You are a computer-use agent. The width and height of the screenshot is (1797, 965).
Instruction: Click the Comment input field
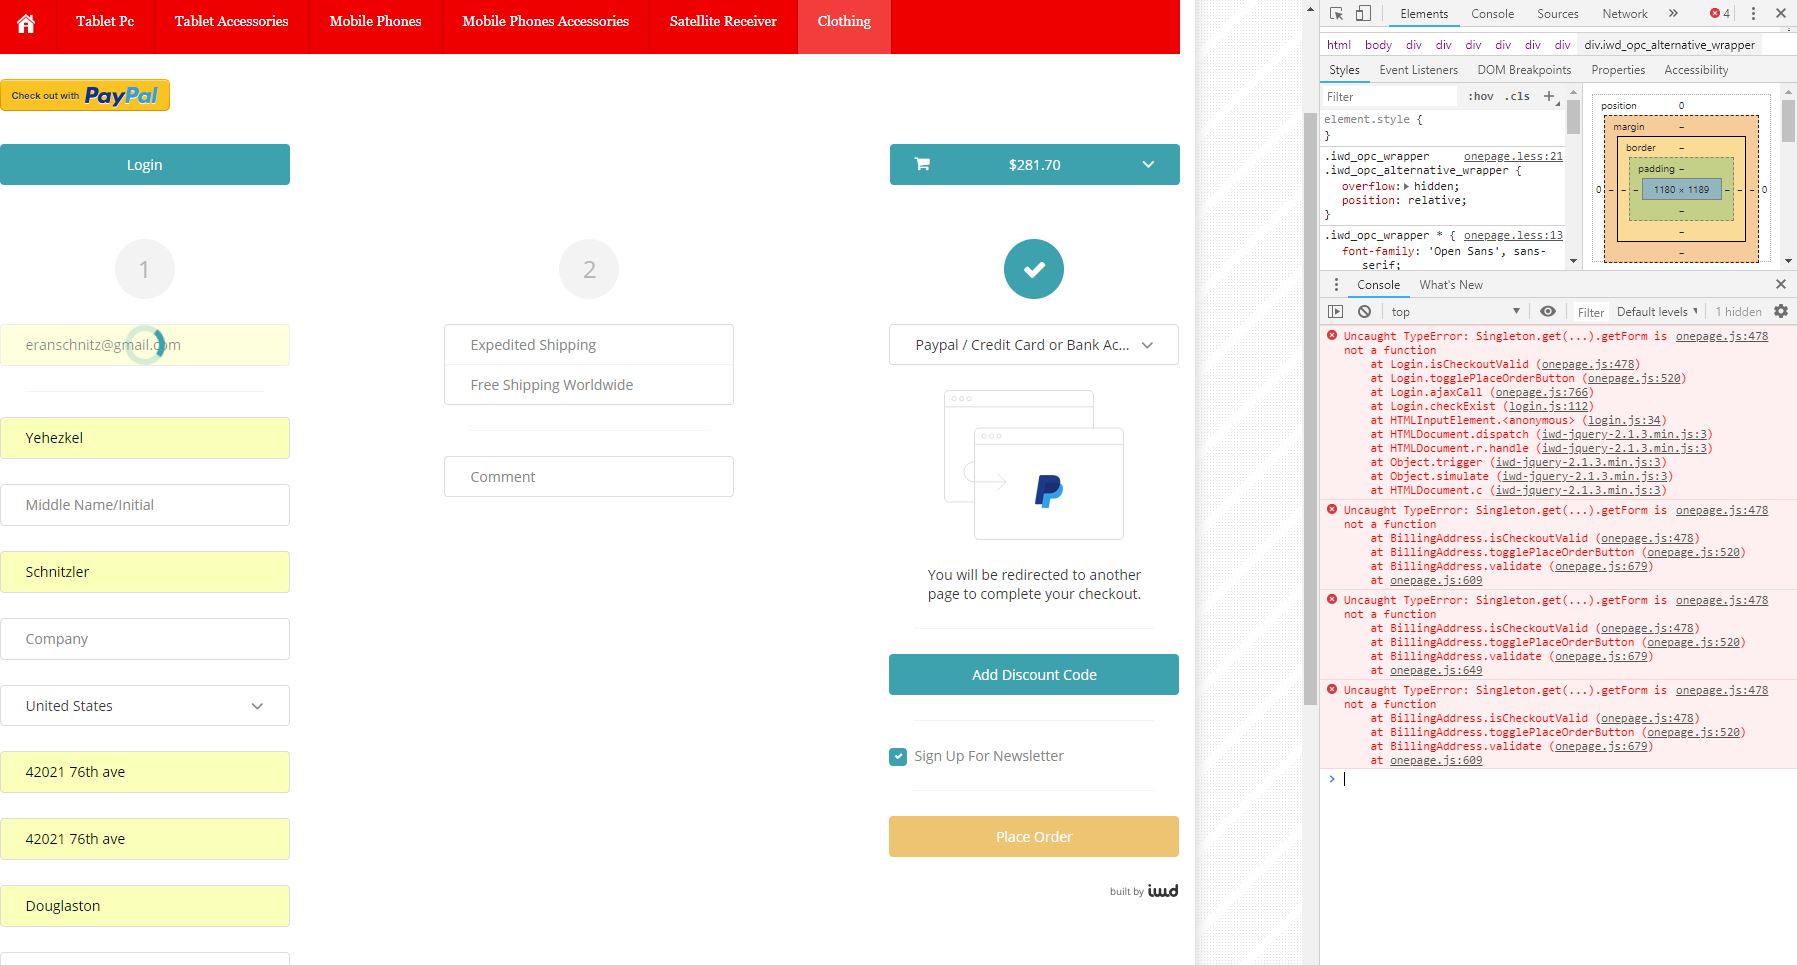[588, 476]
